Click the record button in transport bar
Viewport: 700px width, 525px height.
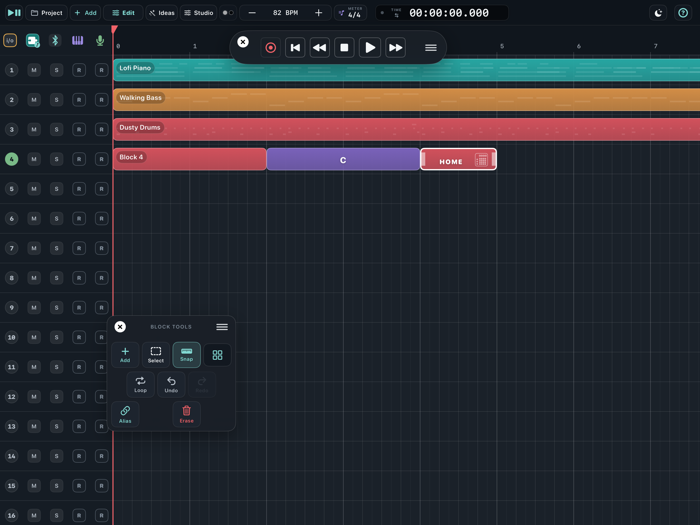[x=271, y=48]
